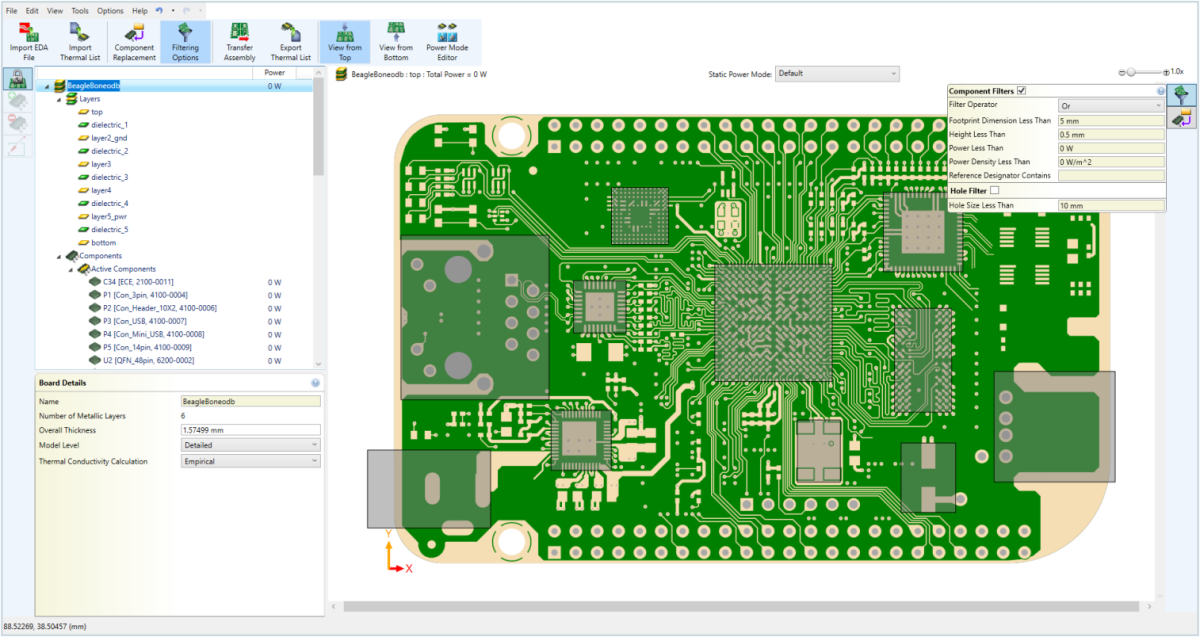The height and width of the screenshot is (637, 1200).
Task: Open the Component Replacement tool
Action: (x=133, y=42)
